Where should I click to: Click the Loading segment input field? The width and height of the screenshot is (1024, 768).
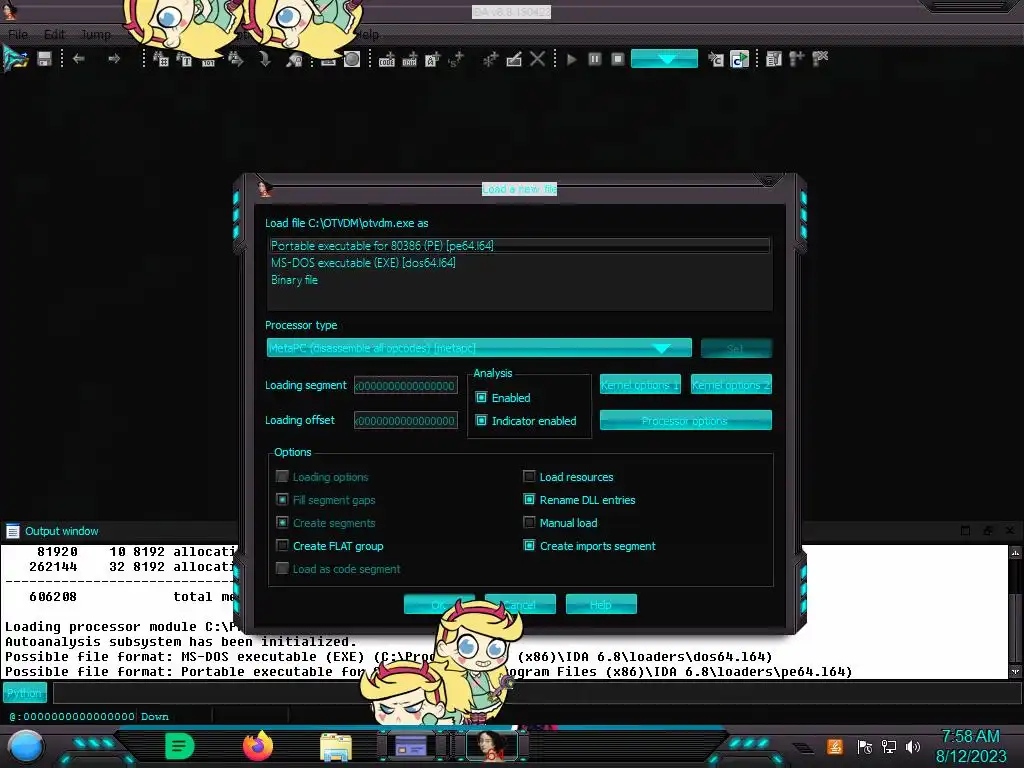tap(406, 385)
